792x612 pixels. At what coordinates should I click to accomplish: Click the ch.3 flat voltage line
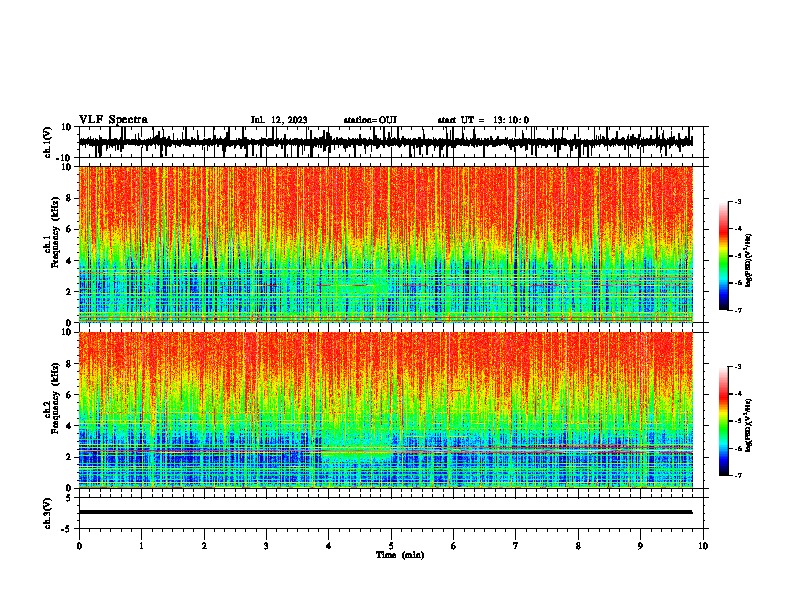pyautogui.click(x=385, y=512)
